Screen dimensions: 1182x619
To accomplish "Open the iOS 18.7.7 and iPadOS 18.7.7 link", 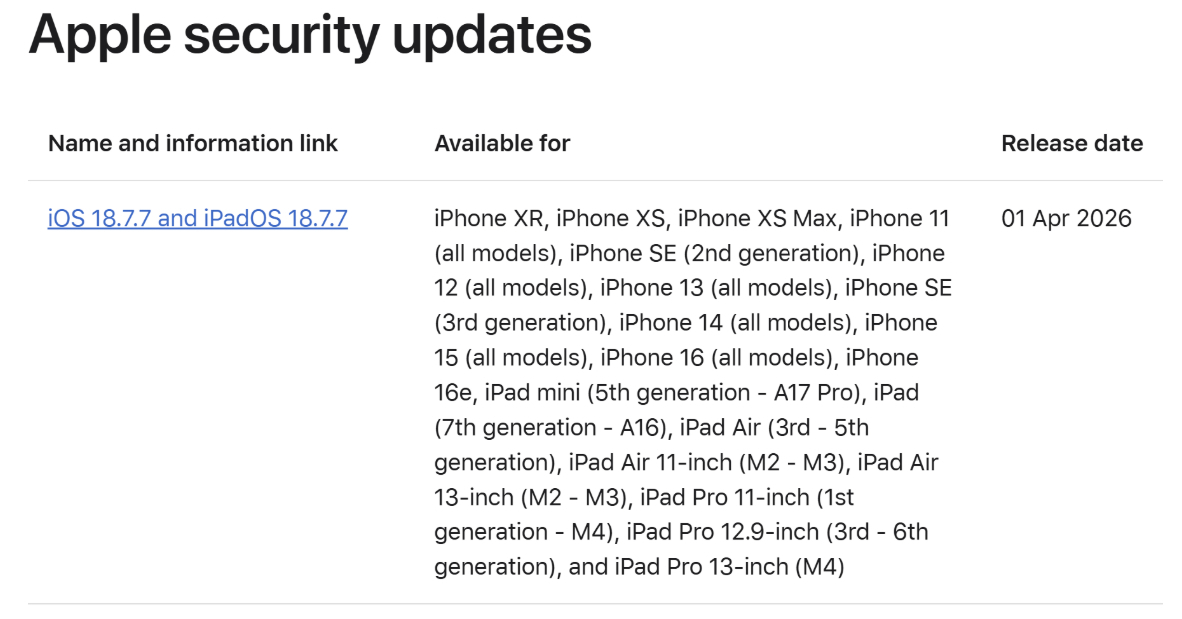I will point(197,218).
